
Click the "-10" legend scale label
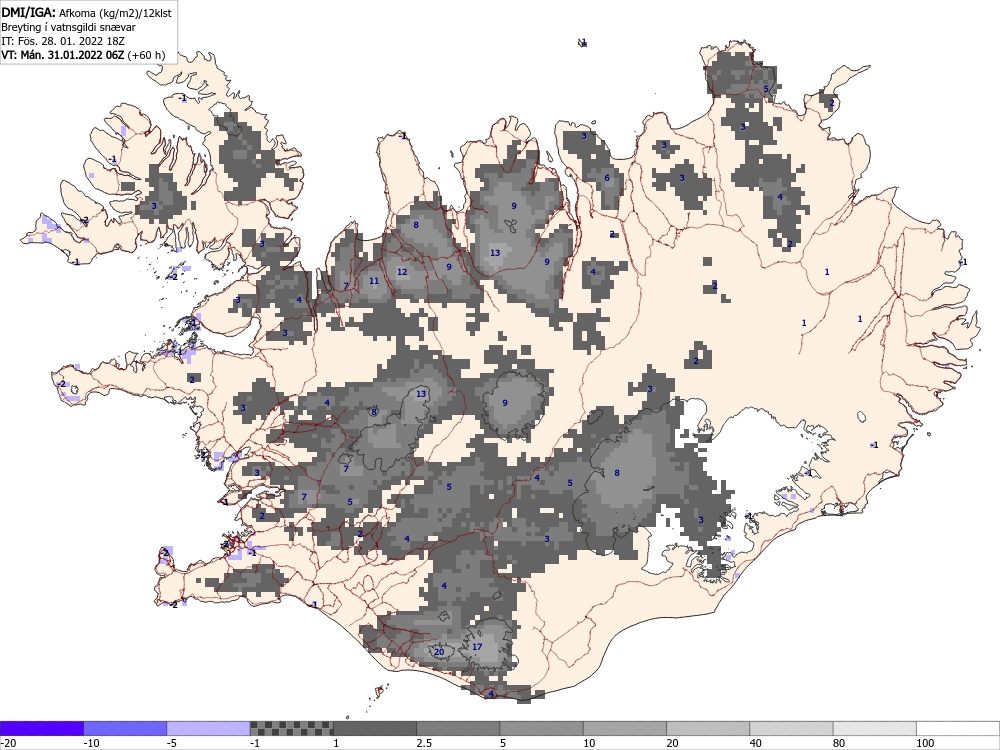point(92,743)
